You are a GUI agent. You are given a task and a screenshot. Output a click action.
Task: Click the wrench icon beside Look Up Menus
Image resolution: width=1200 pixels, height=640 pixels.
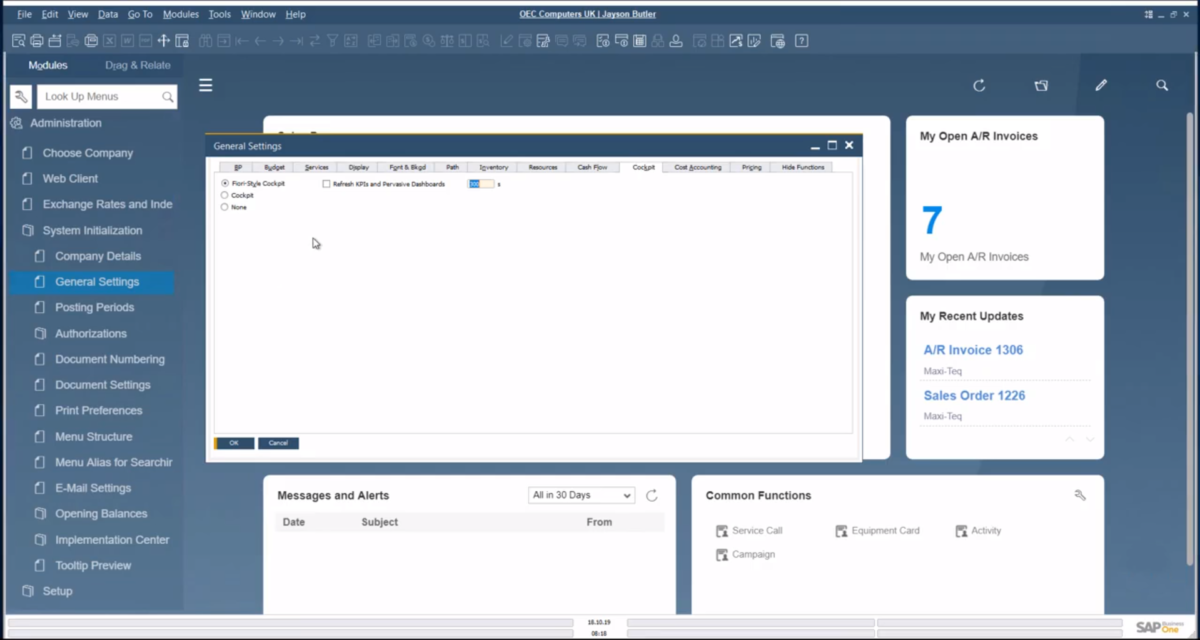point(21,97)
